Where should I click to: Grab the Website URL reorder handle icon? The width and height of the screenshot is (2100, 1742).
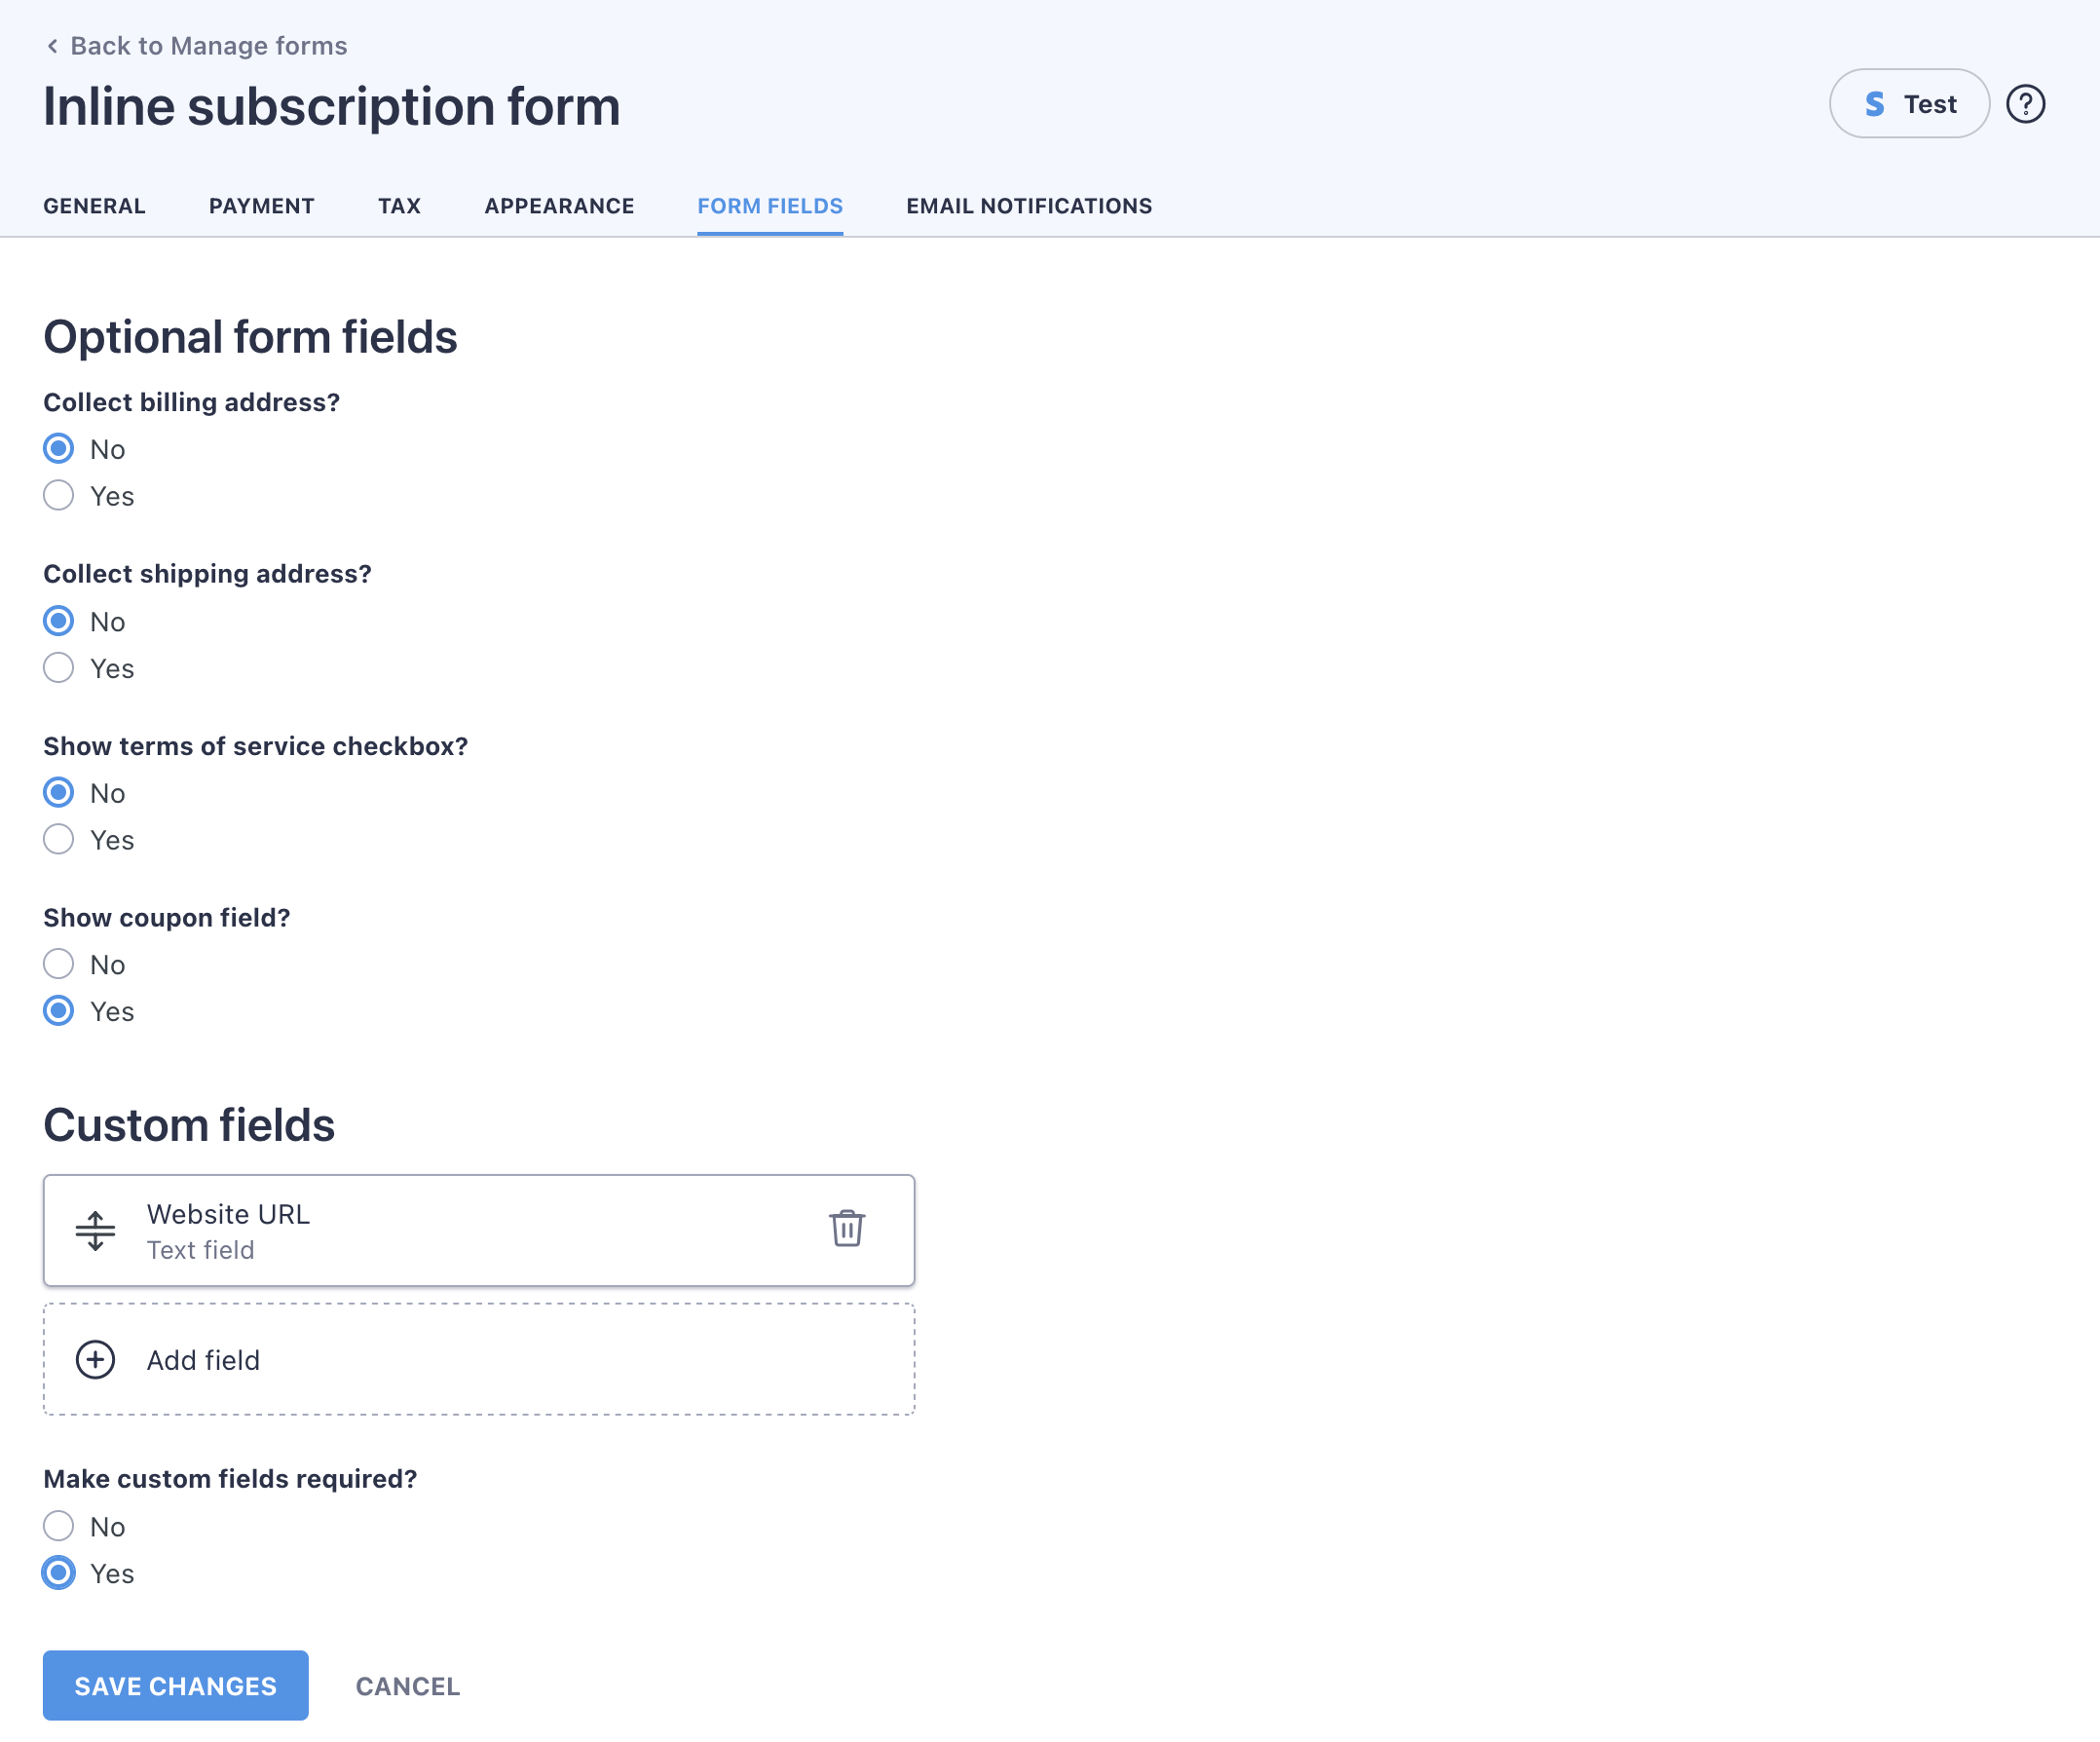click(x=95, y=1230)
